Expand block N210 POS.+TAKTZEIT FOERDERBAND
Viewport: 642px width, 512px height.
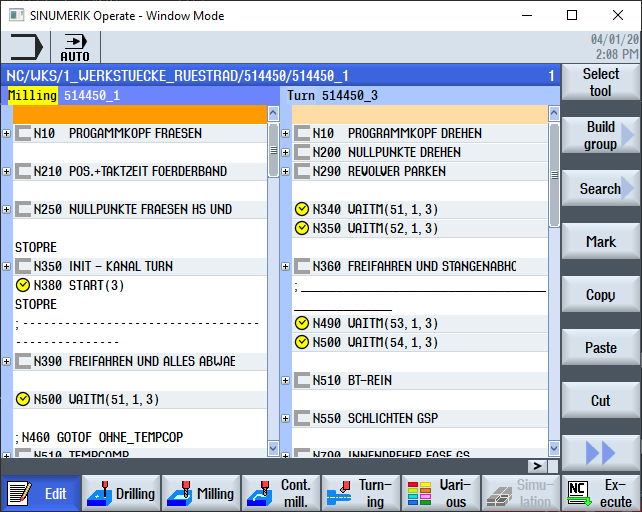coord(7,171)
